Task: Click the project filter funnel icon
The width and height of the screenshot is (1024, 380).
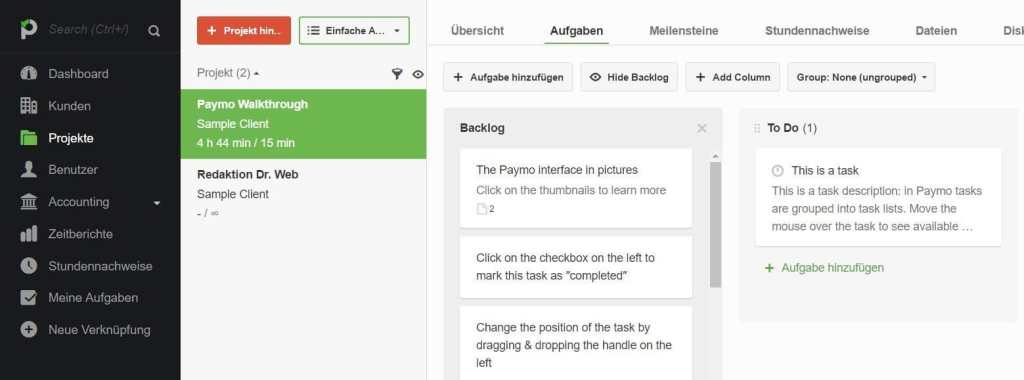Action: click(397, 74)
